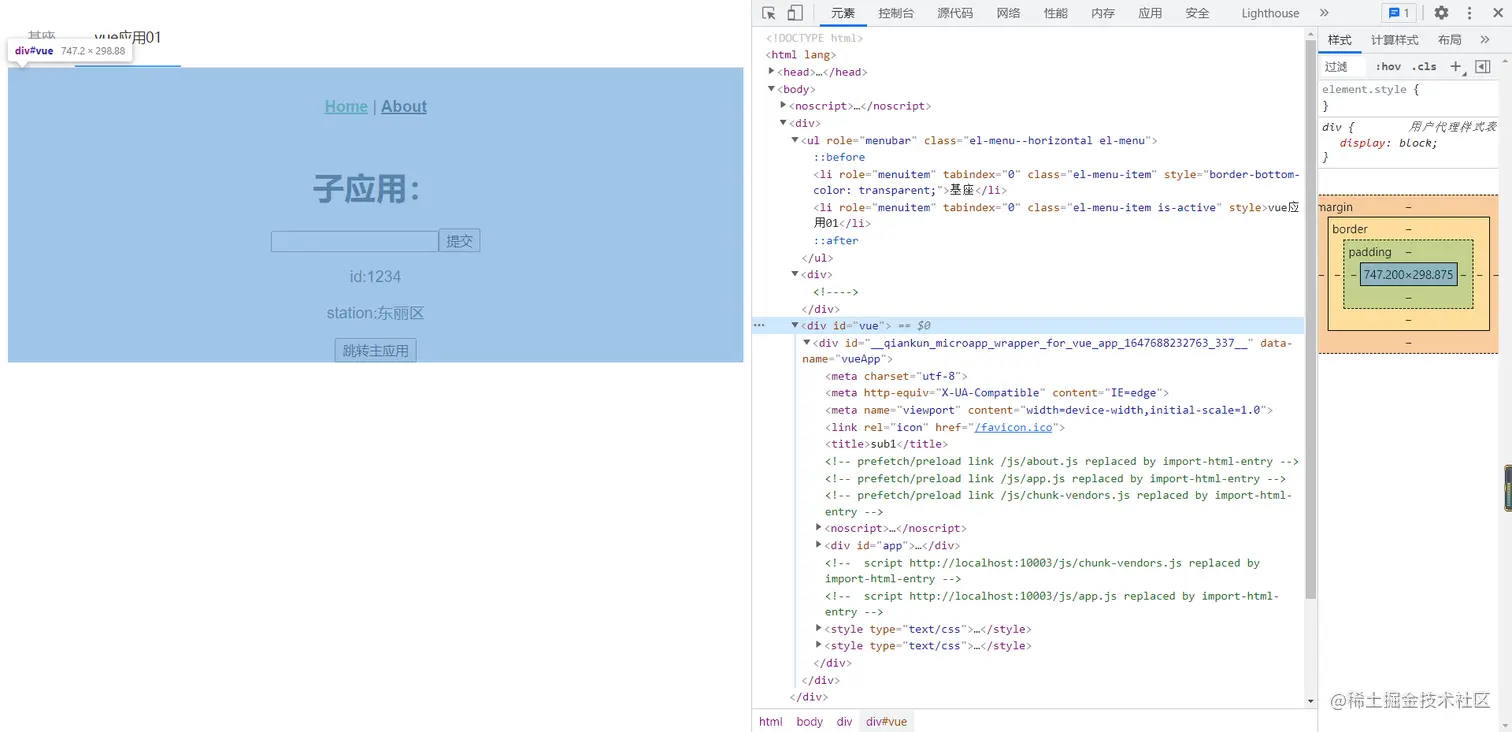Click the display: block style declaration
The width and height of the screenshot is (1512, 732).
[1389, 143]
